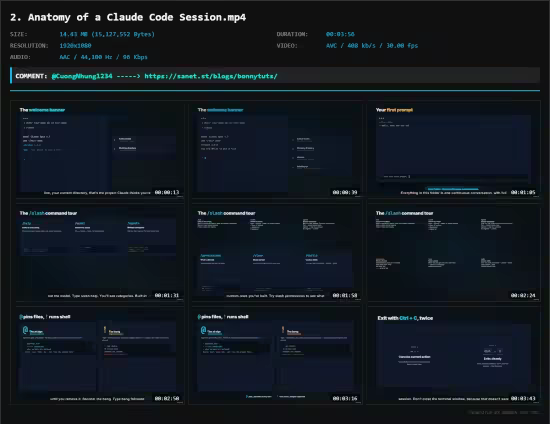Click the title '2. Anatomy of a Claude Code Session.mp4'
Viewport: 550px width, 424px height.
click(x=128, y=17)
